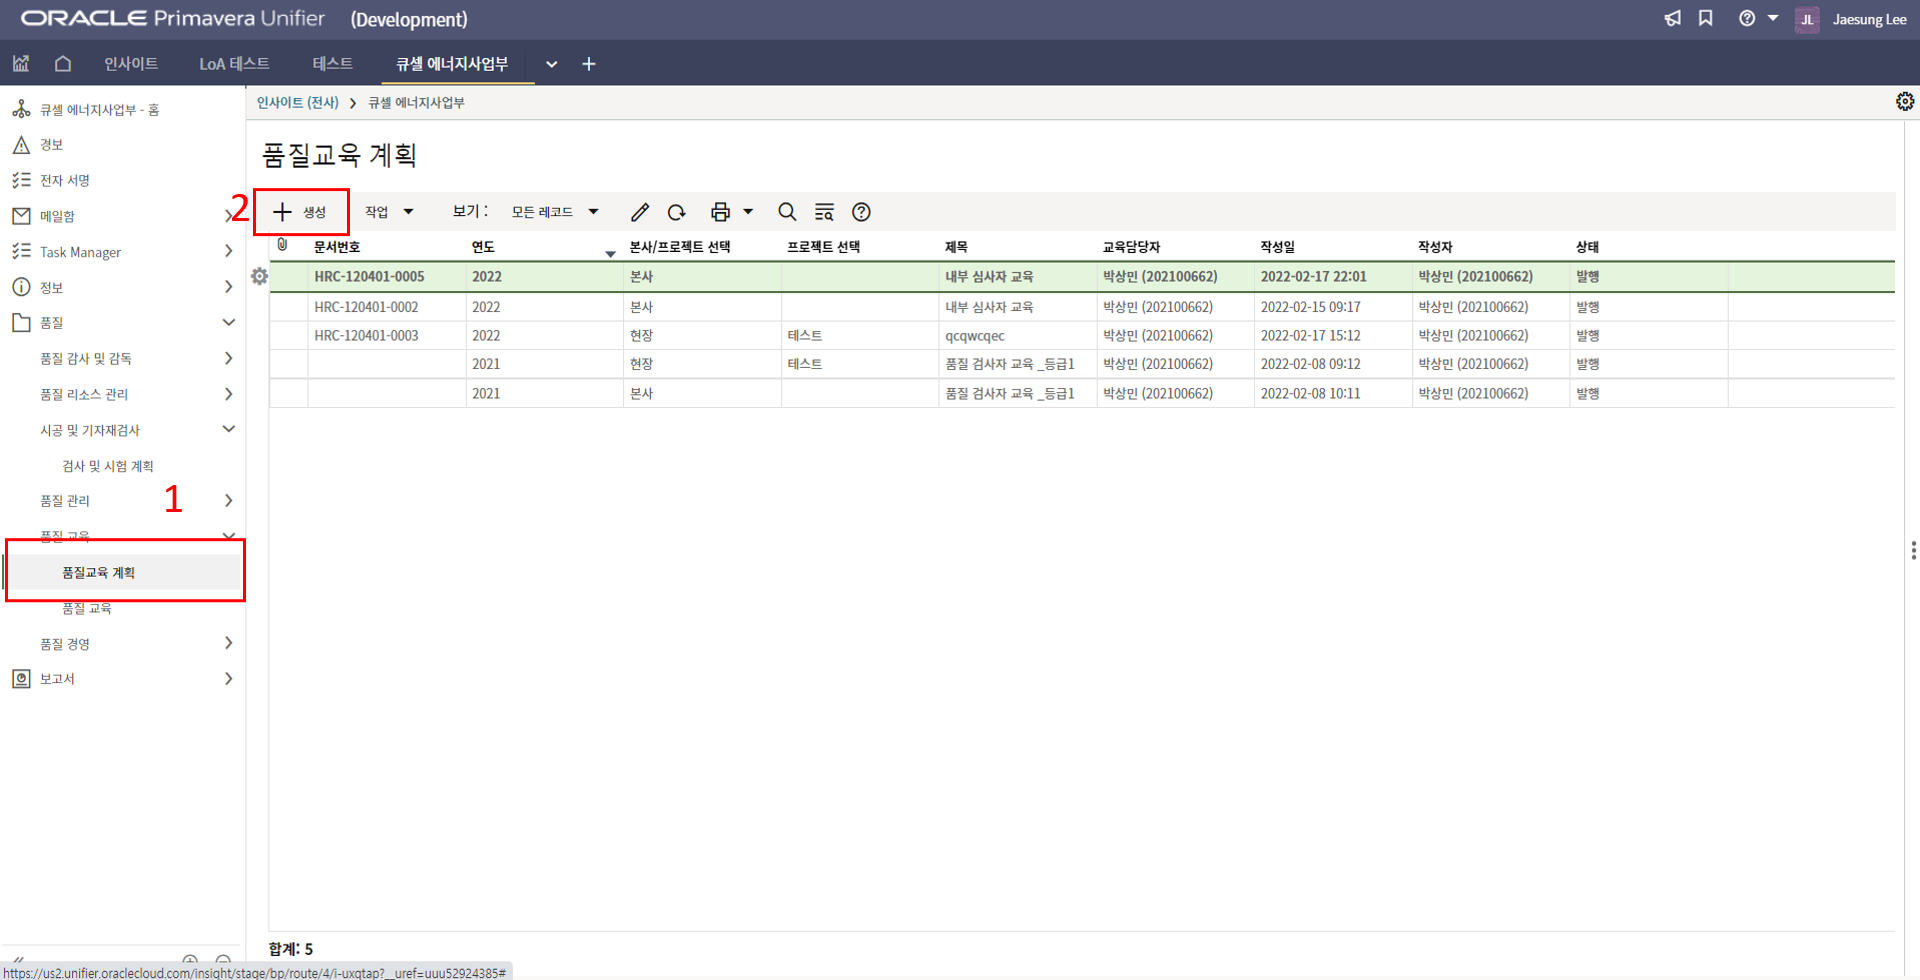The height and width of the screenshot is (980, 1920).
Task: Click the toolbar help question mark icon
Action: pyautogui.click(x=861, y=212)
